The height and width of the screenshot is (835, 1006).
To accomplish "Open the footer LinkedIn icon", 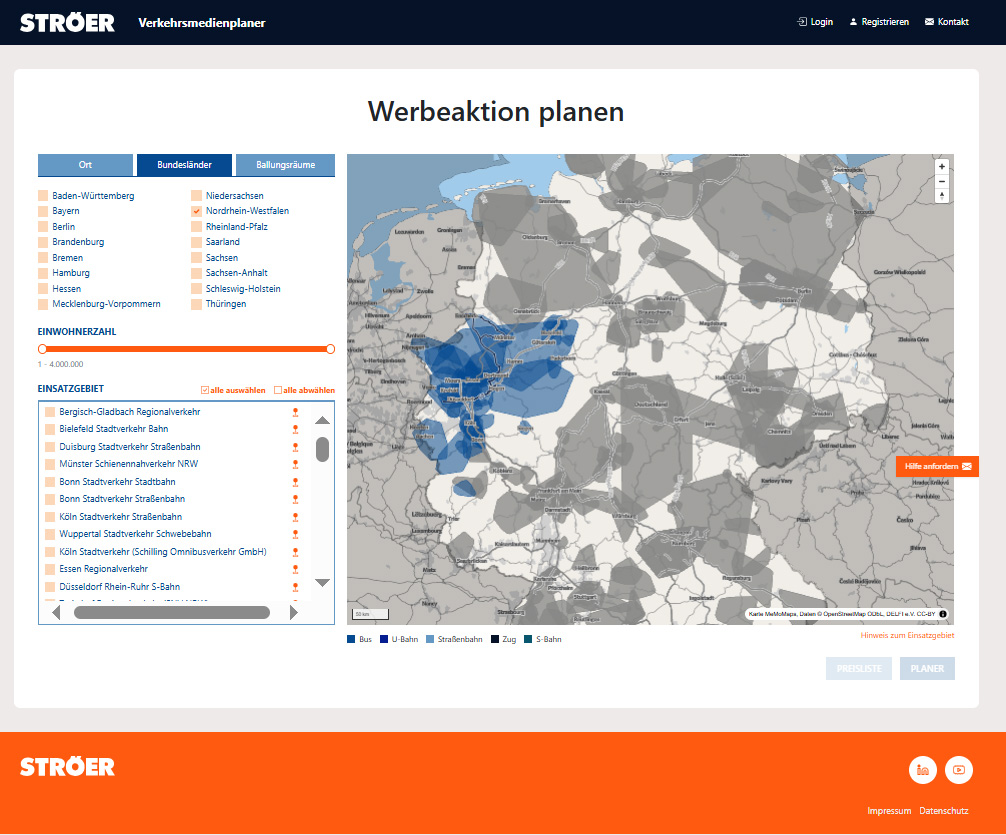I will coord(923,770).
